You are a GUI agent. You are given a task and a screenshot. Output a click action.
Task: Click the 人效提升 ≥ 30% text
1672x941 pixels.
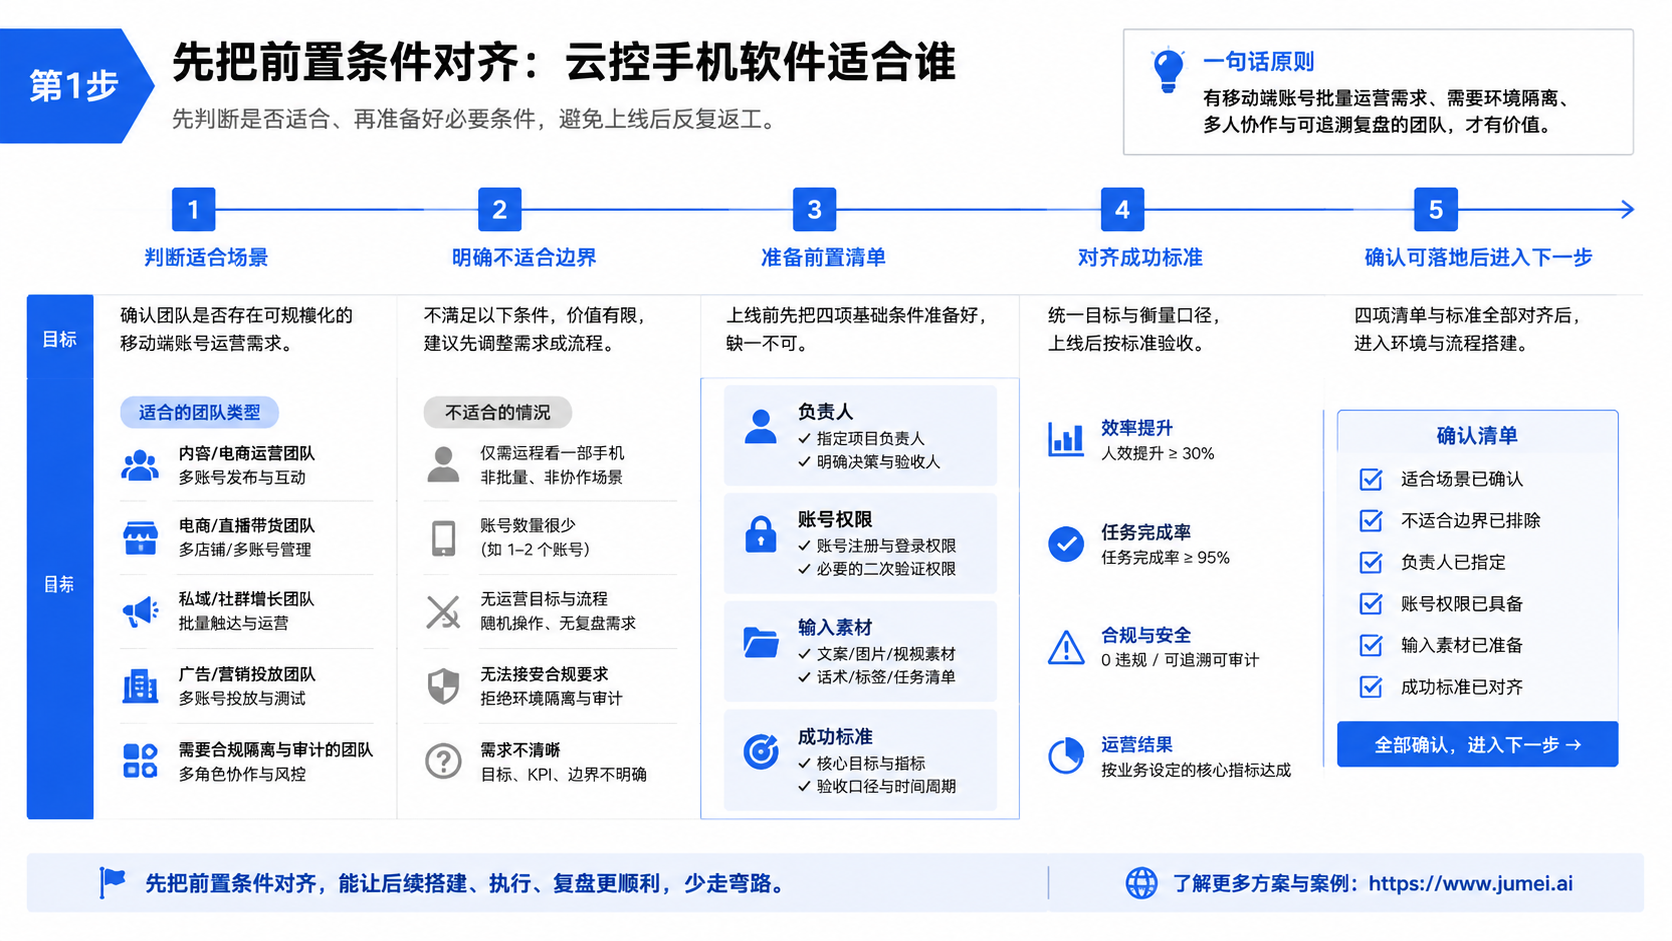pyautogui.click(x=1158, y=454)
